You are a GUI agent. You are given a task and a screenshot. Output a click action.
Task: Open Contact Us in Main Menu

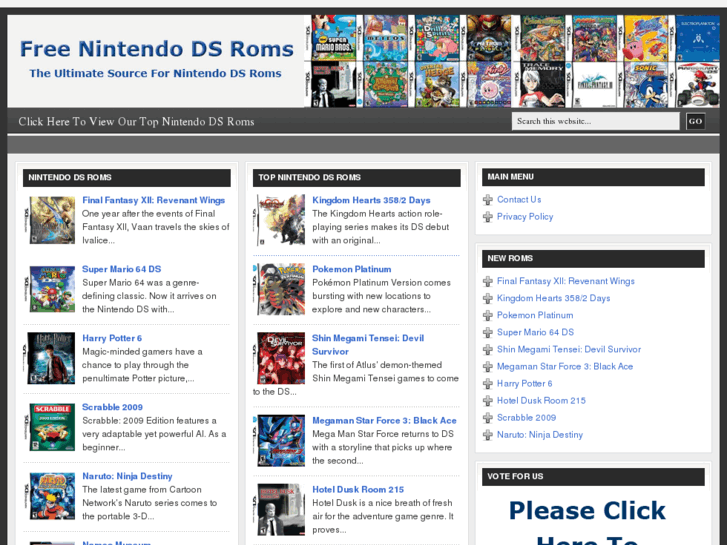(519, 199)
